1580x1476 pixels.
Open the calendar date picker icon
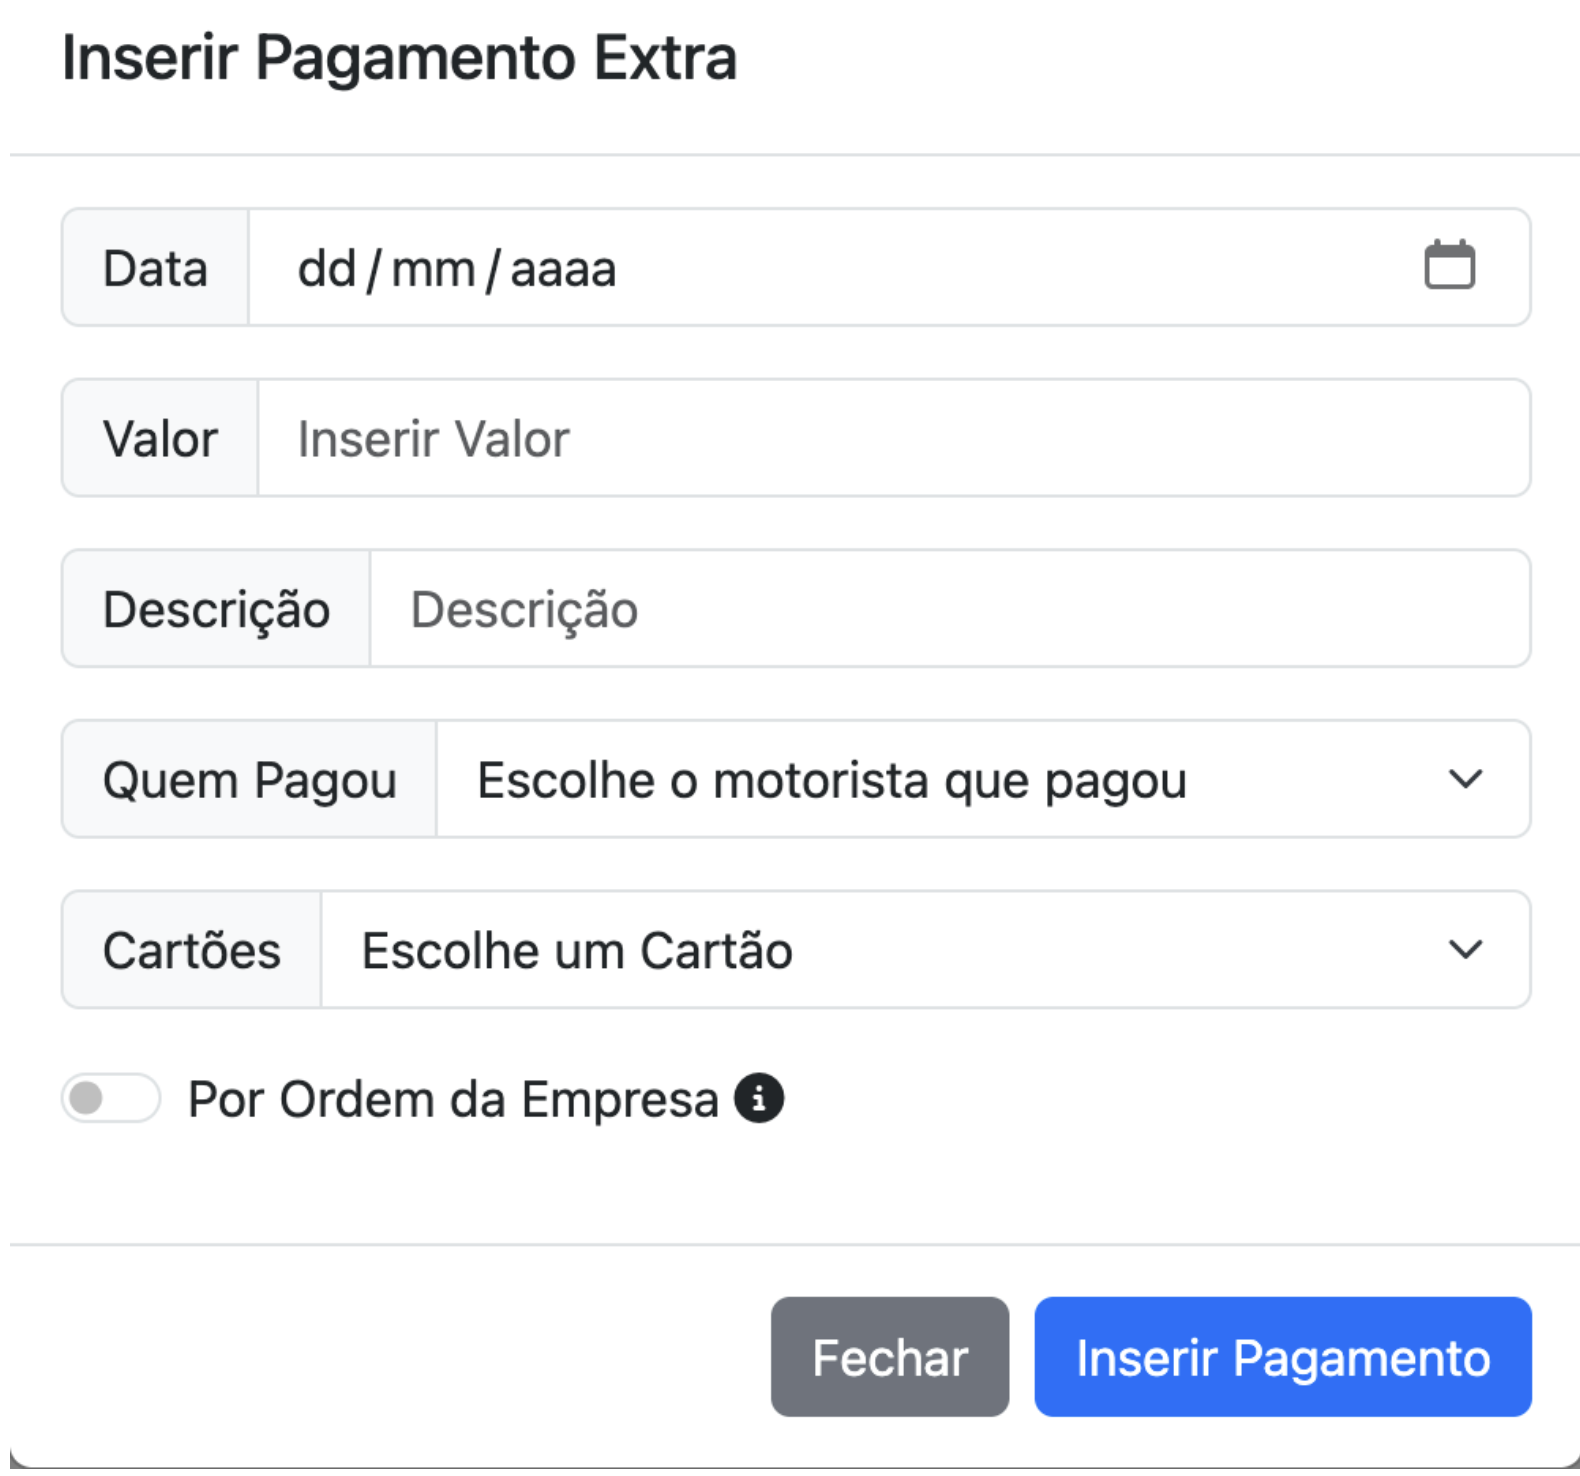tap(1449, 265)
